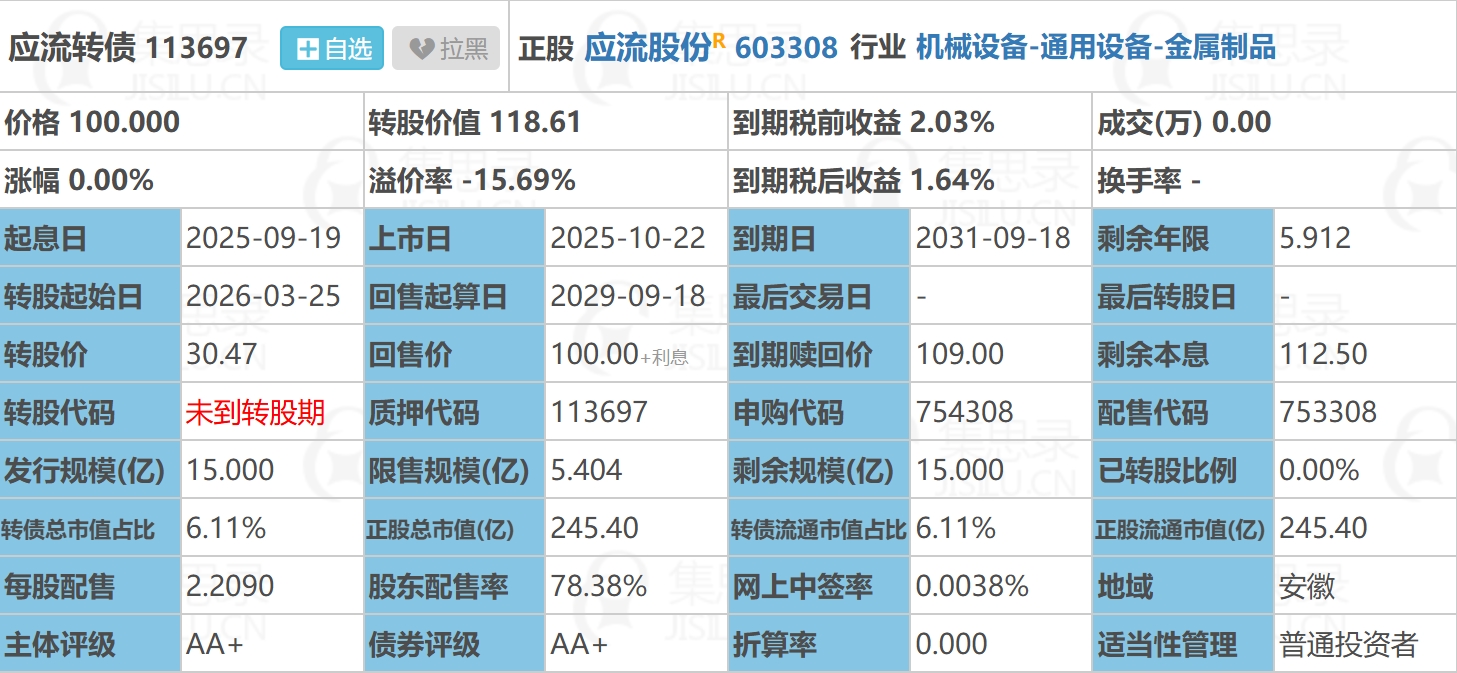Click the 剩余规模(亿) header cell

coord(819,470)
